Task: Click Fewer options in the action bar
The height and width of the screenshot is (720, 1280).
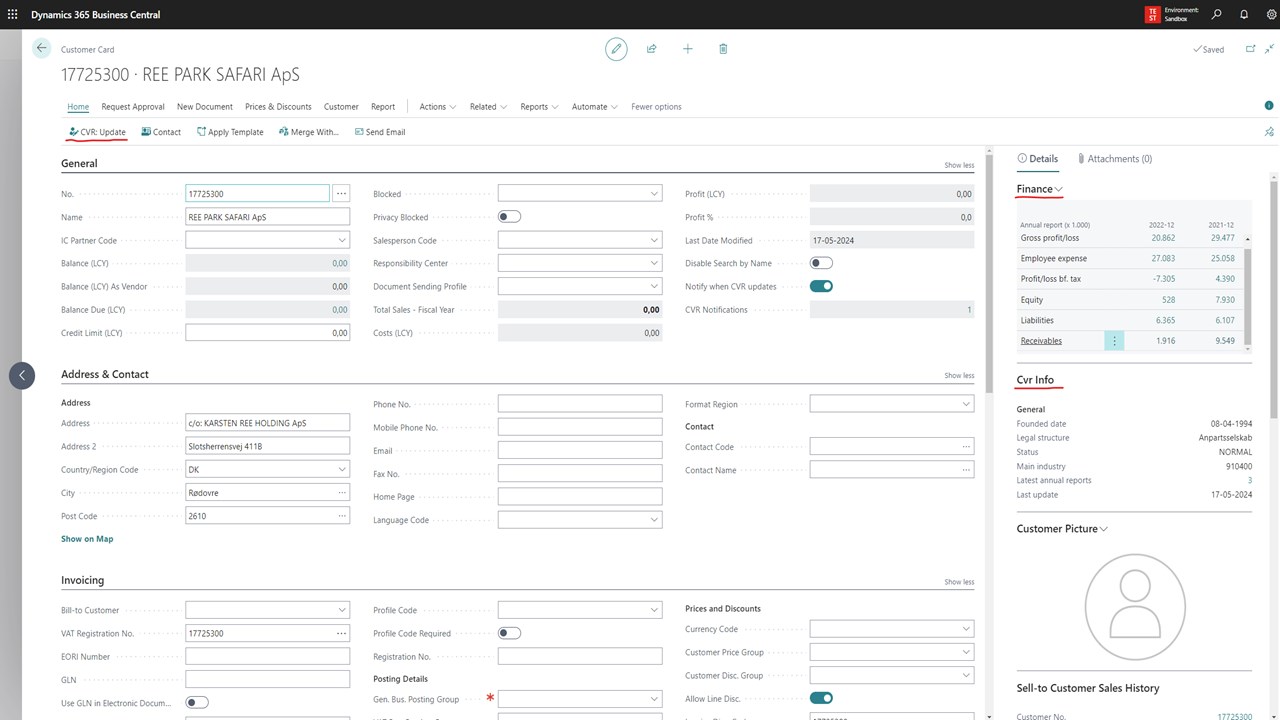Action: pos(656,107)
